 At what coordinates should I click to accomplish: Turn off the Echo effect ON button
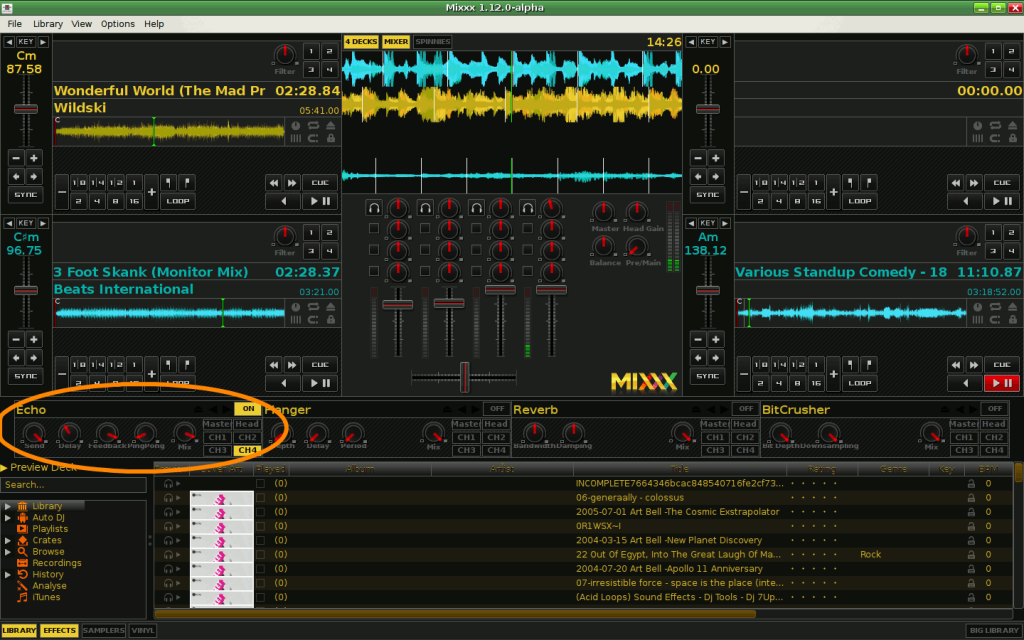pos(246,409)
